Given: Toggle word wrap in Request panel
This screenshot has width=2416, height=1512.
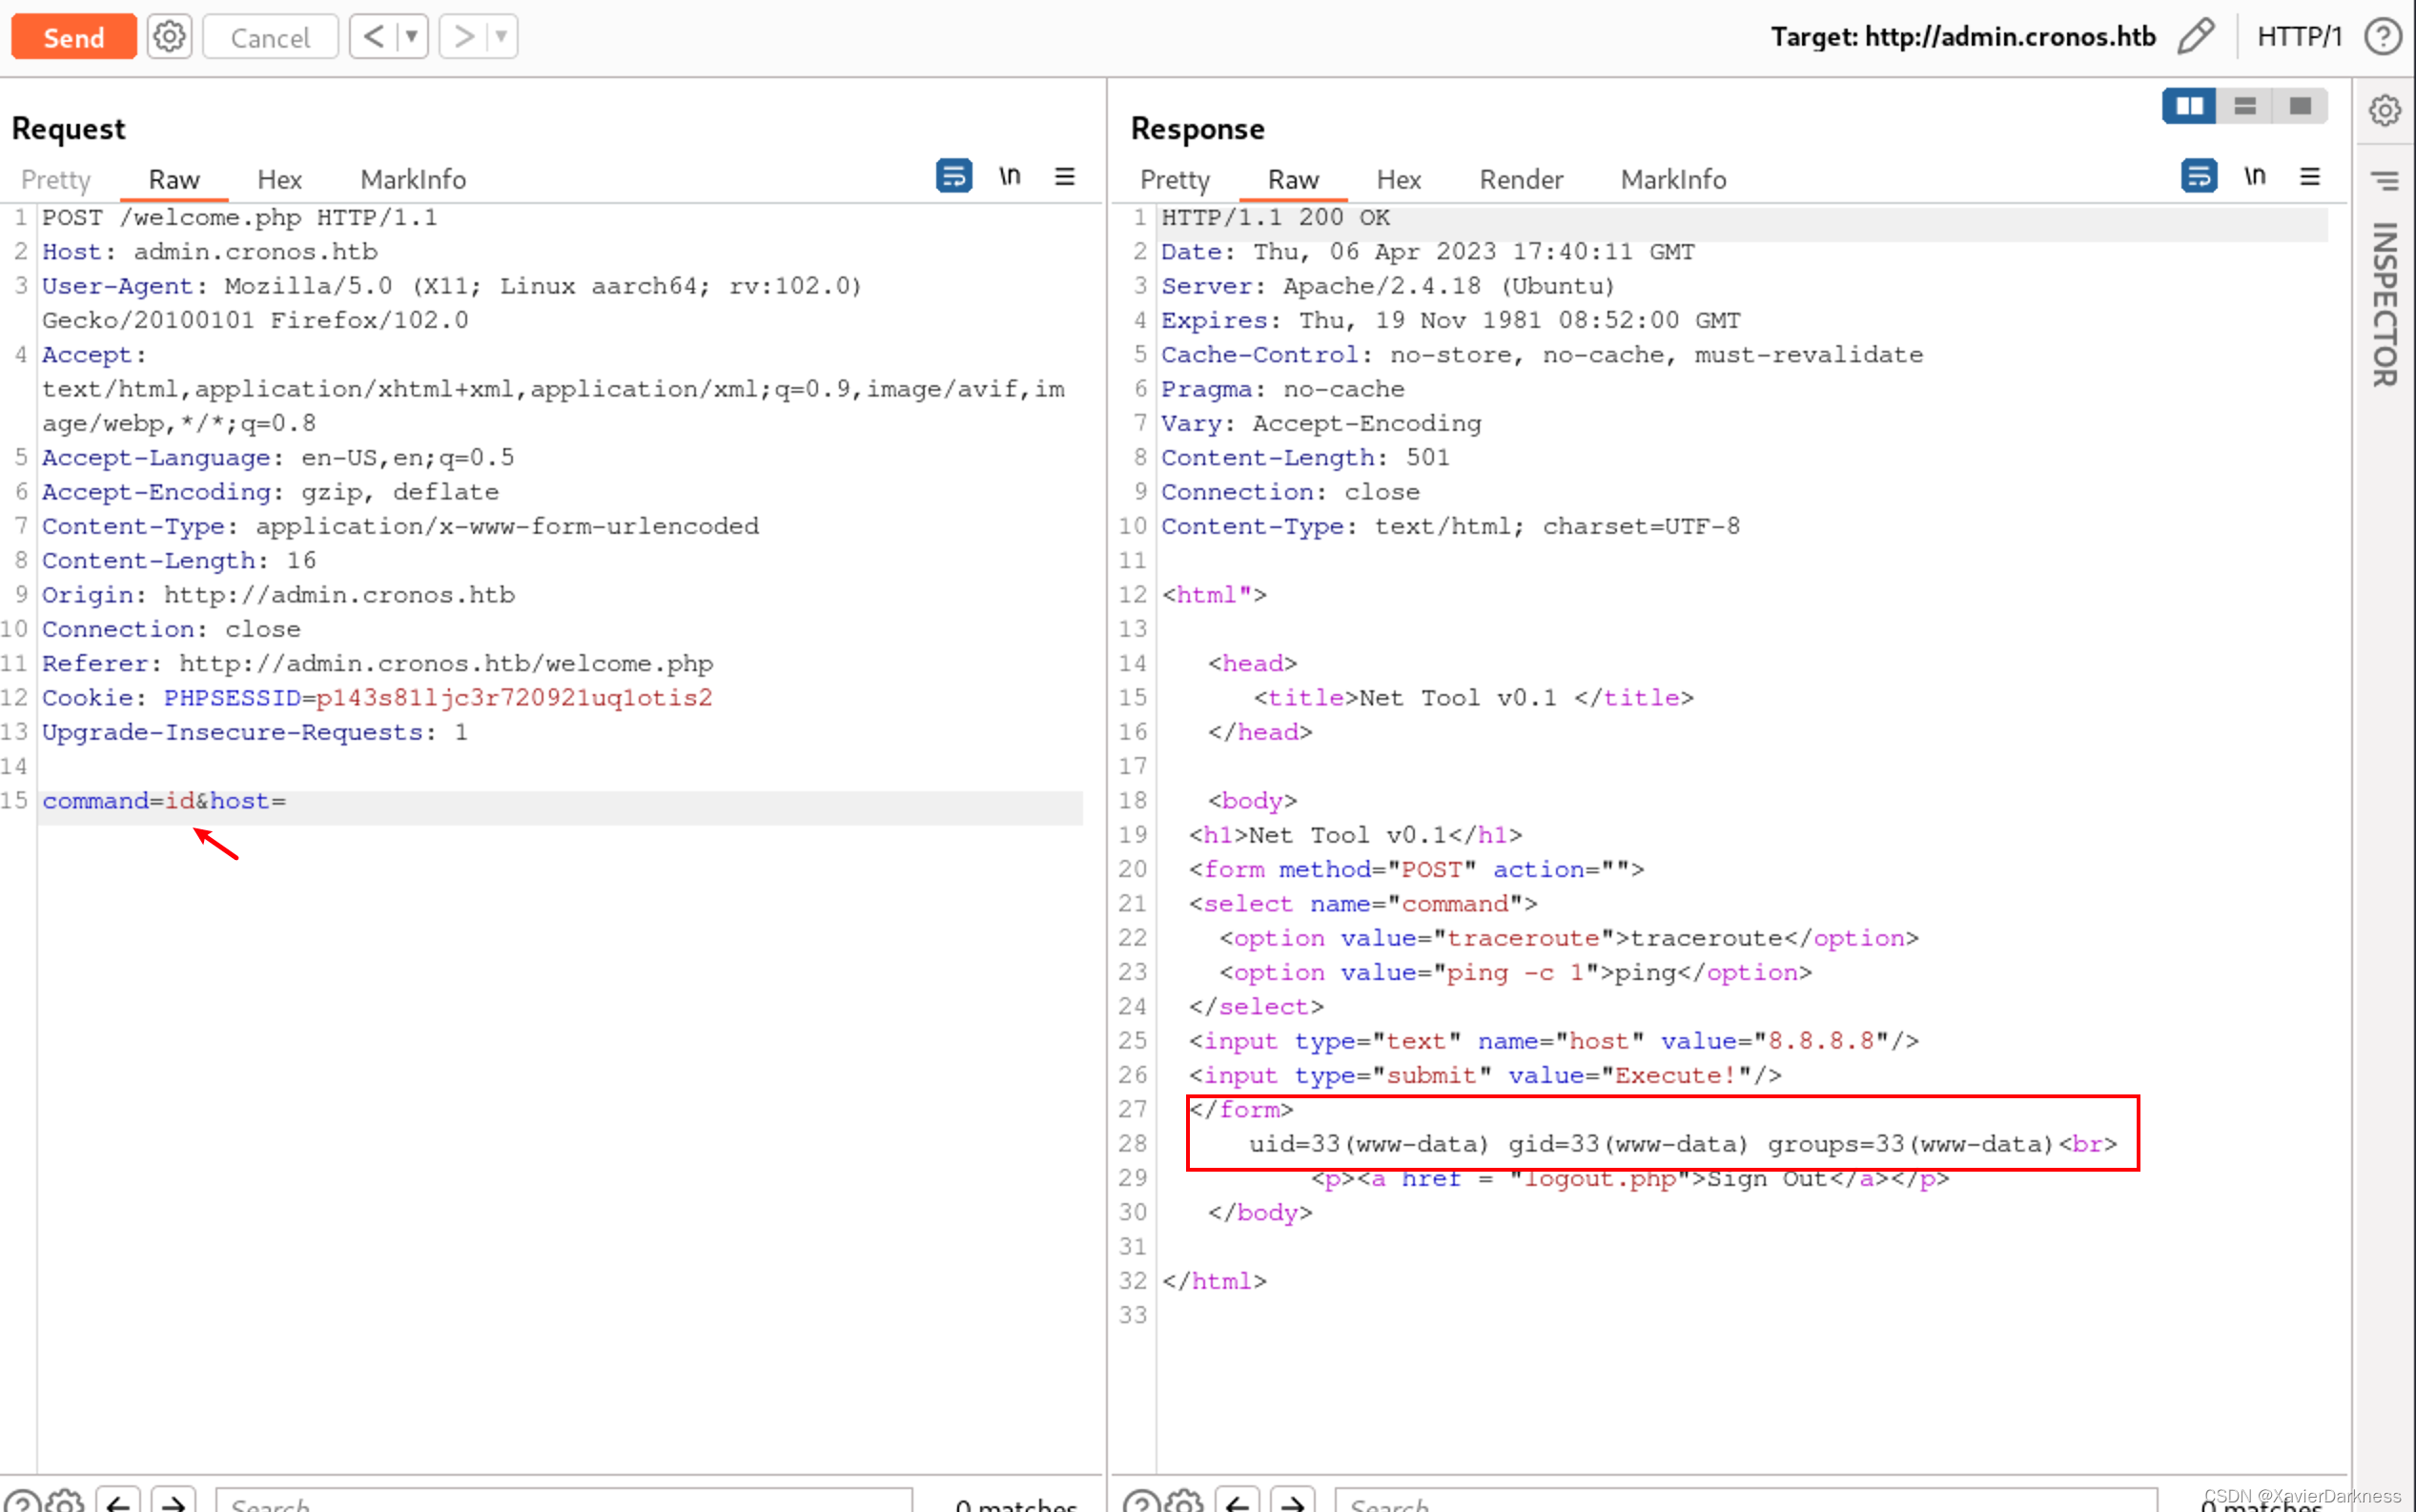Looking at the screenshot, I should 953,176.
